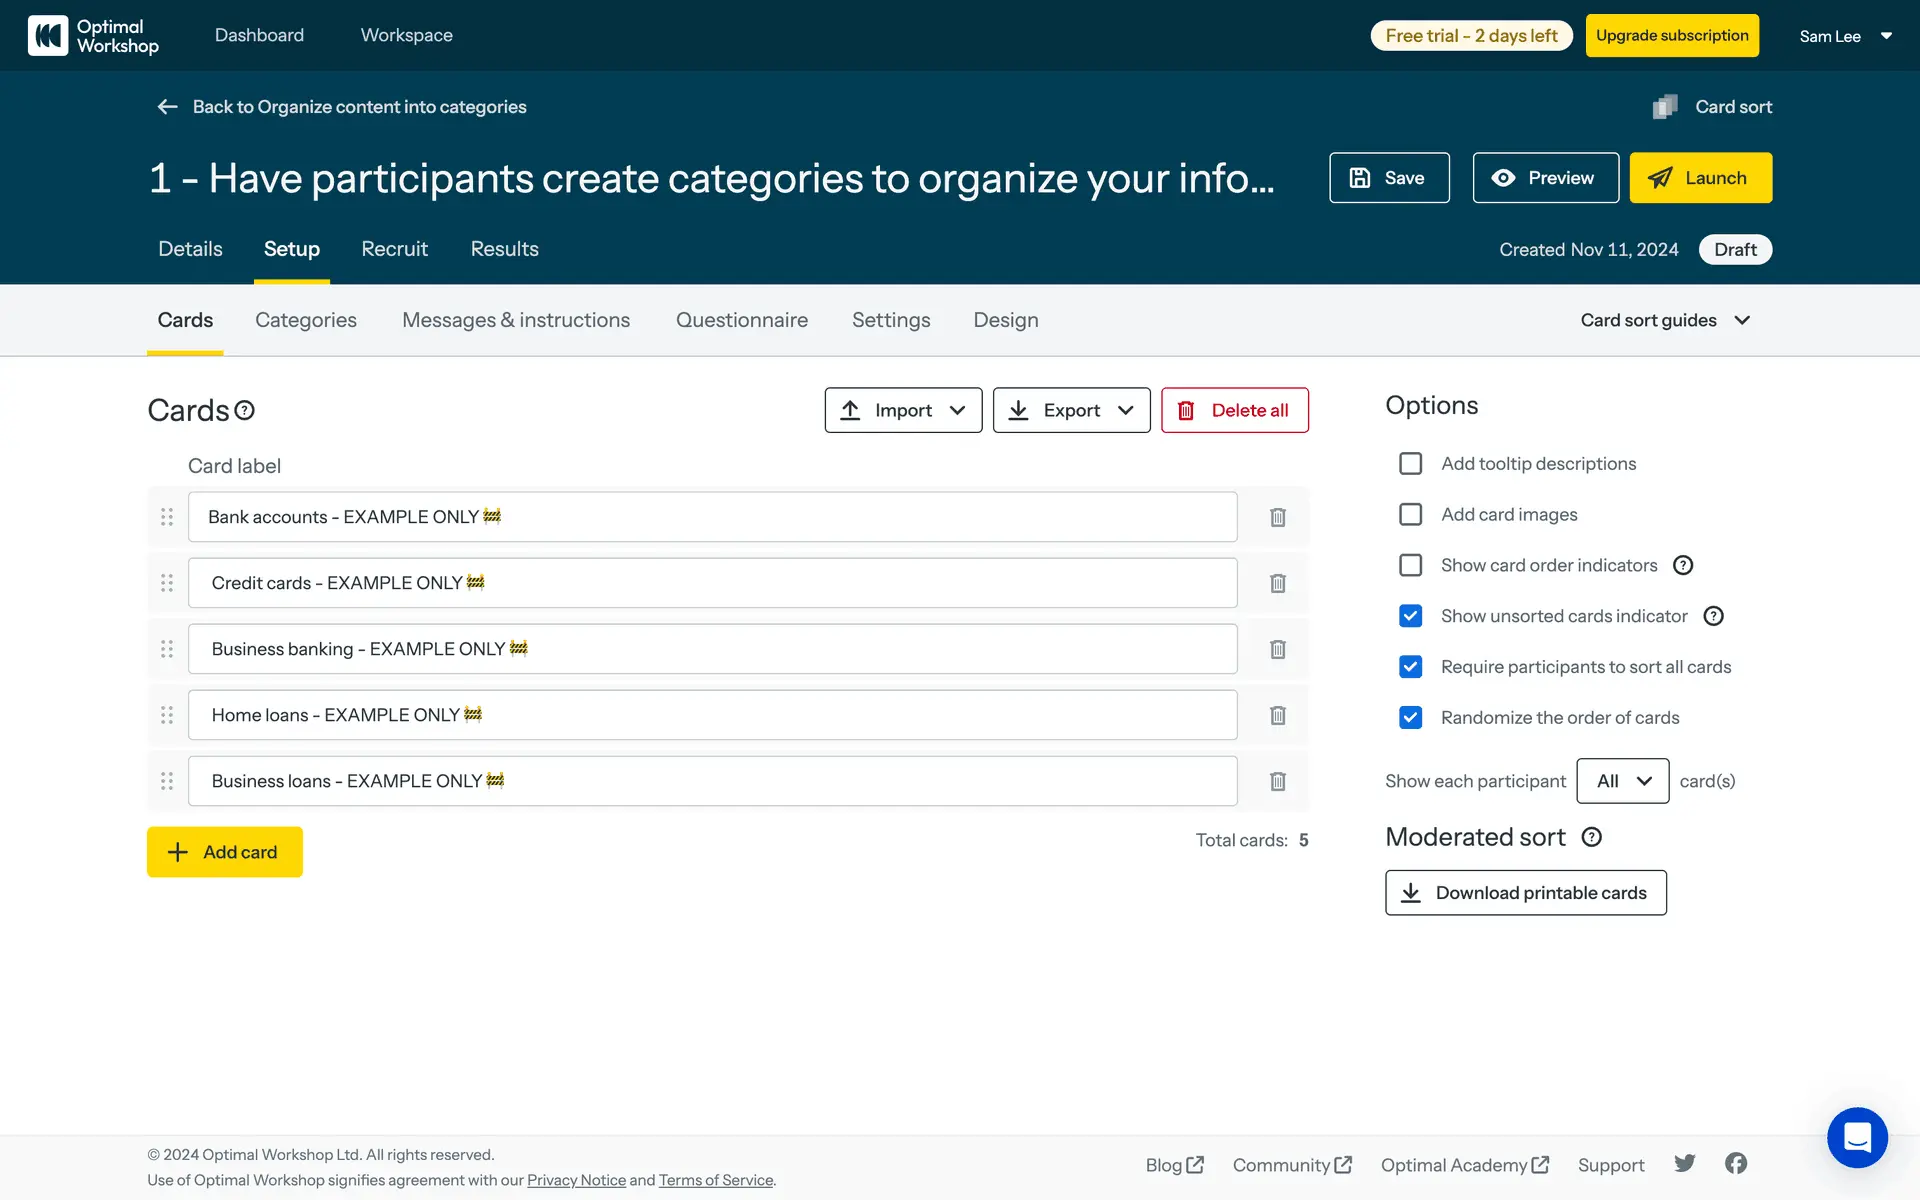This screenshot has width=1920, height=1200.
Task: Click back arrow to Organize content
Action: pyautogui.click(x=167, y=107)
